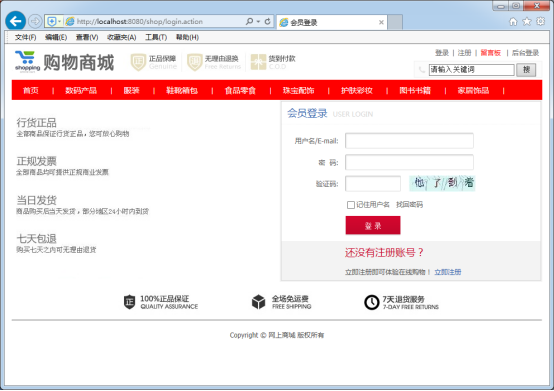Click the 还没有注册账号？ text
Image resolution: width=554 pixels, height=391 pixels.
(x=384, y=253)
